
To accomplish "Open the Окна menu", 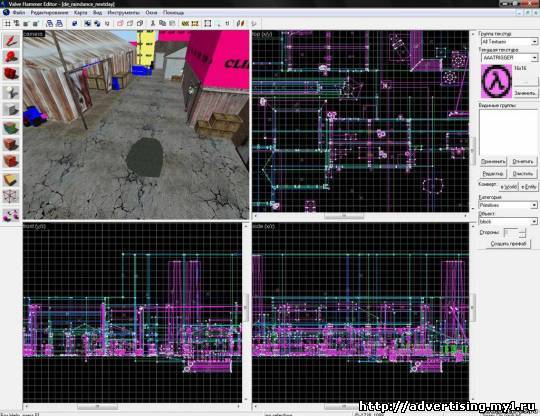I will [x=151, y=12].
